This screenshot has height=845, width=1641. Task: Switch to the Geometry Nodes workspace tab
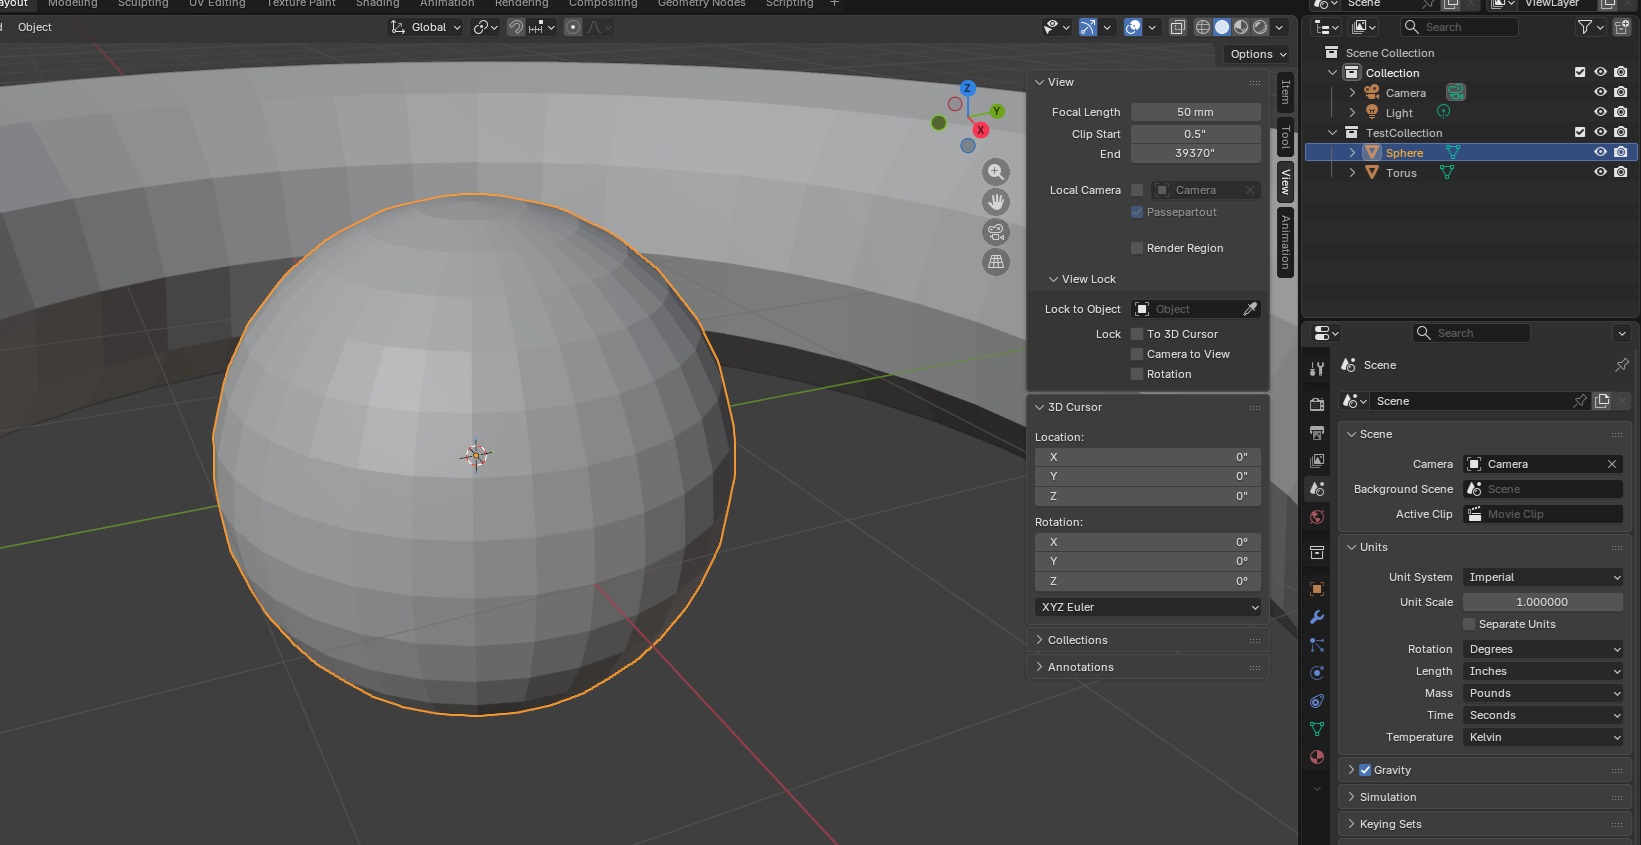(x=701, y=4)
